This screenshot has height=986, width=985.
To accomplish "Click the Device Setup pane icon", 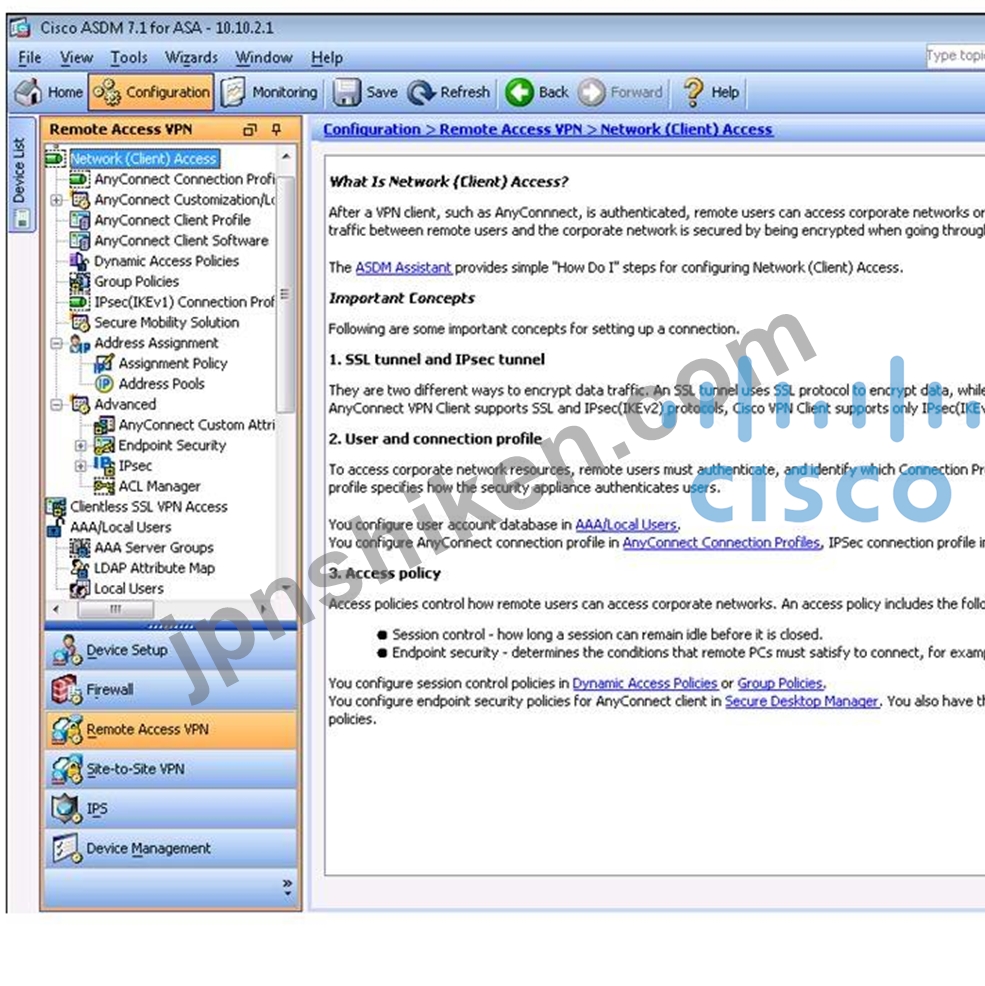I will (67, 650).
